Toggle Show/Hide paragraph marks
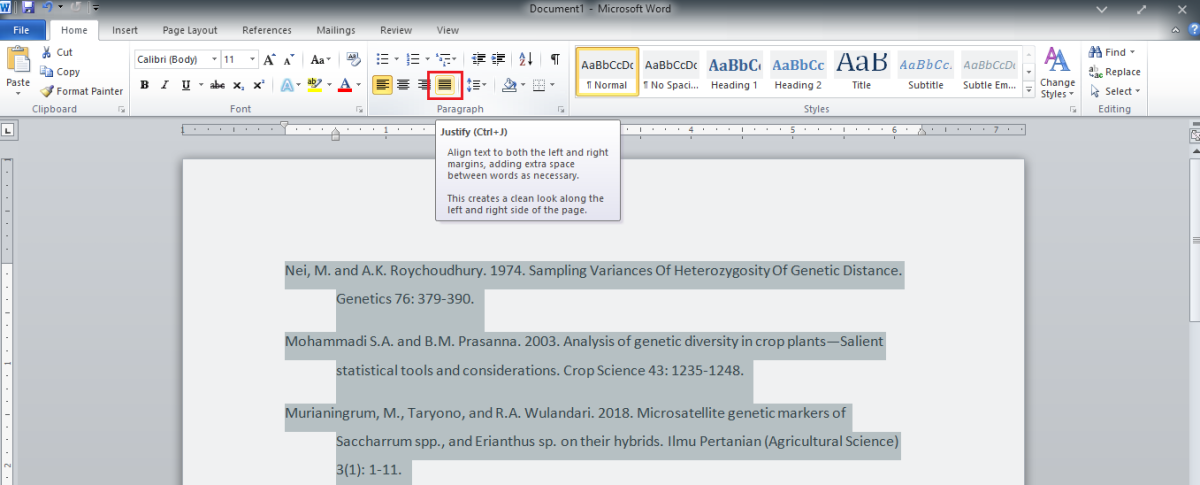 tap(555, 59)
